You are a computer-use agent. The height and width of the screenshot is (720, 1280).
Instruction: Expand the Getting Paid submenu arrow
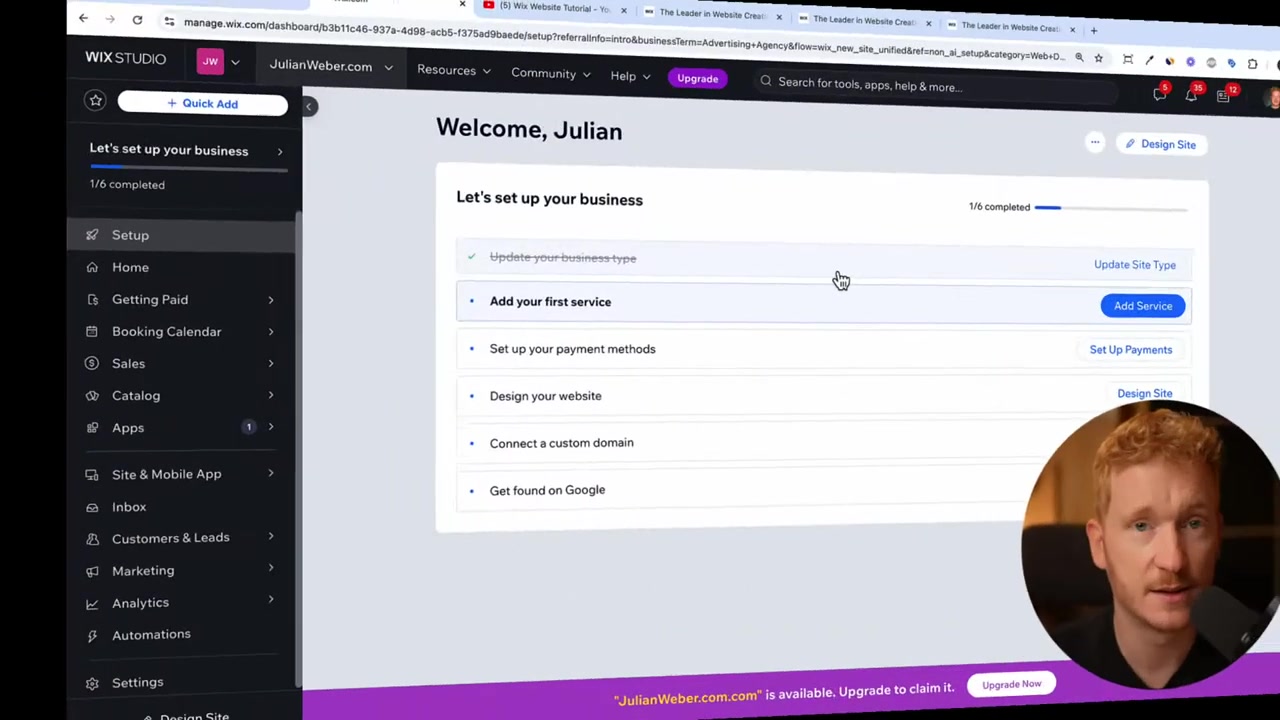coord(271,299)
